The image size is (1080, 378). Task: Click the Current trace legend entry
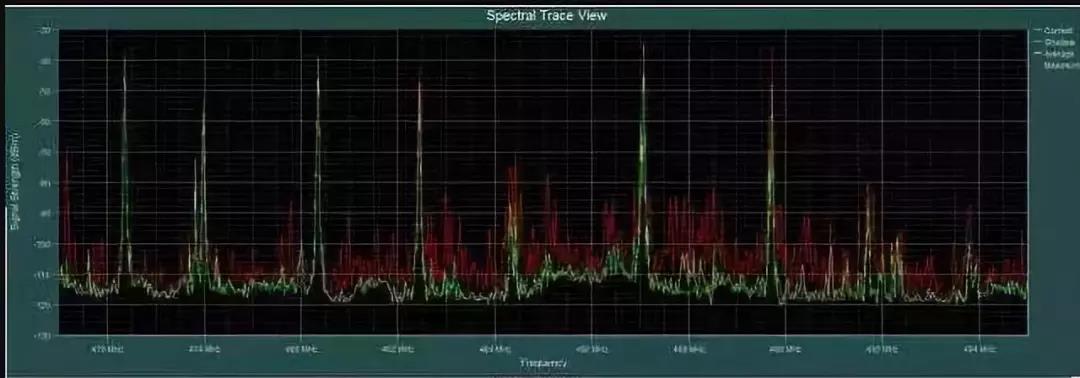coord(1058,31)
